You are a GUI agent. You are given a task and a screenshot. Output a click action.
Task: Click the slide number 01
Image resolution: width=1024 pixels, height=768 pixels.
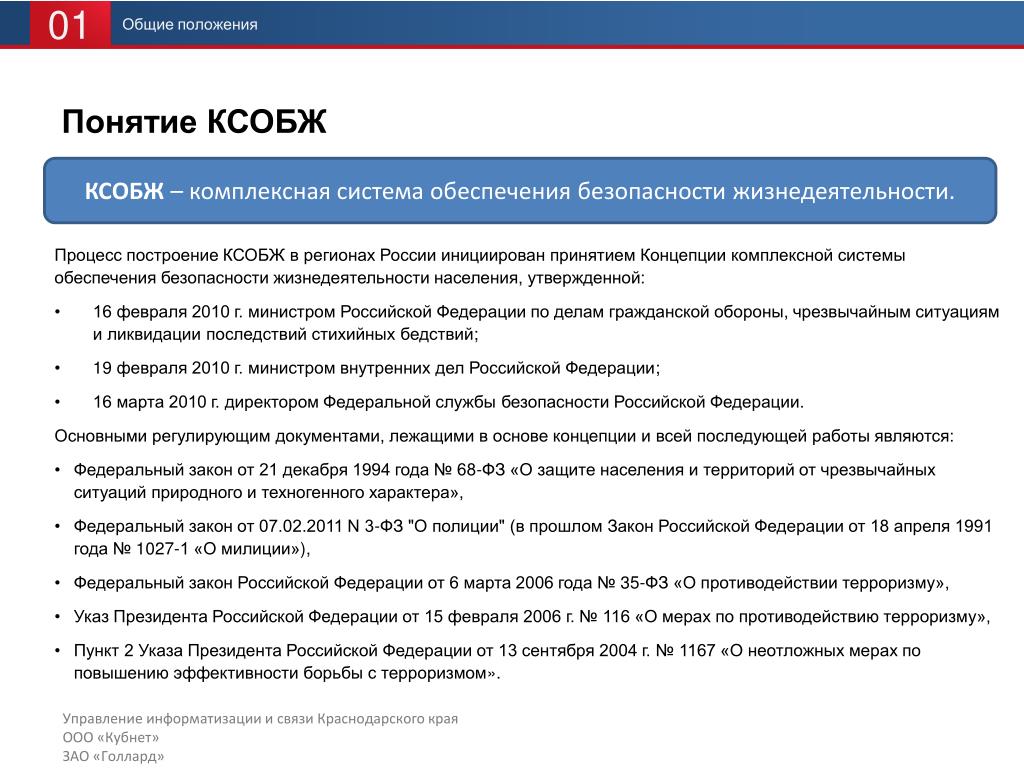coord(68,25)
